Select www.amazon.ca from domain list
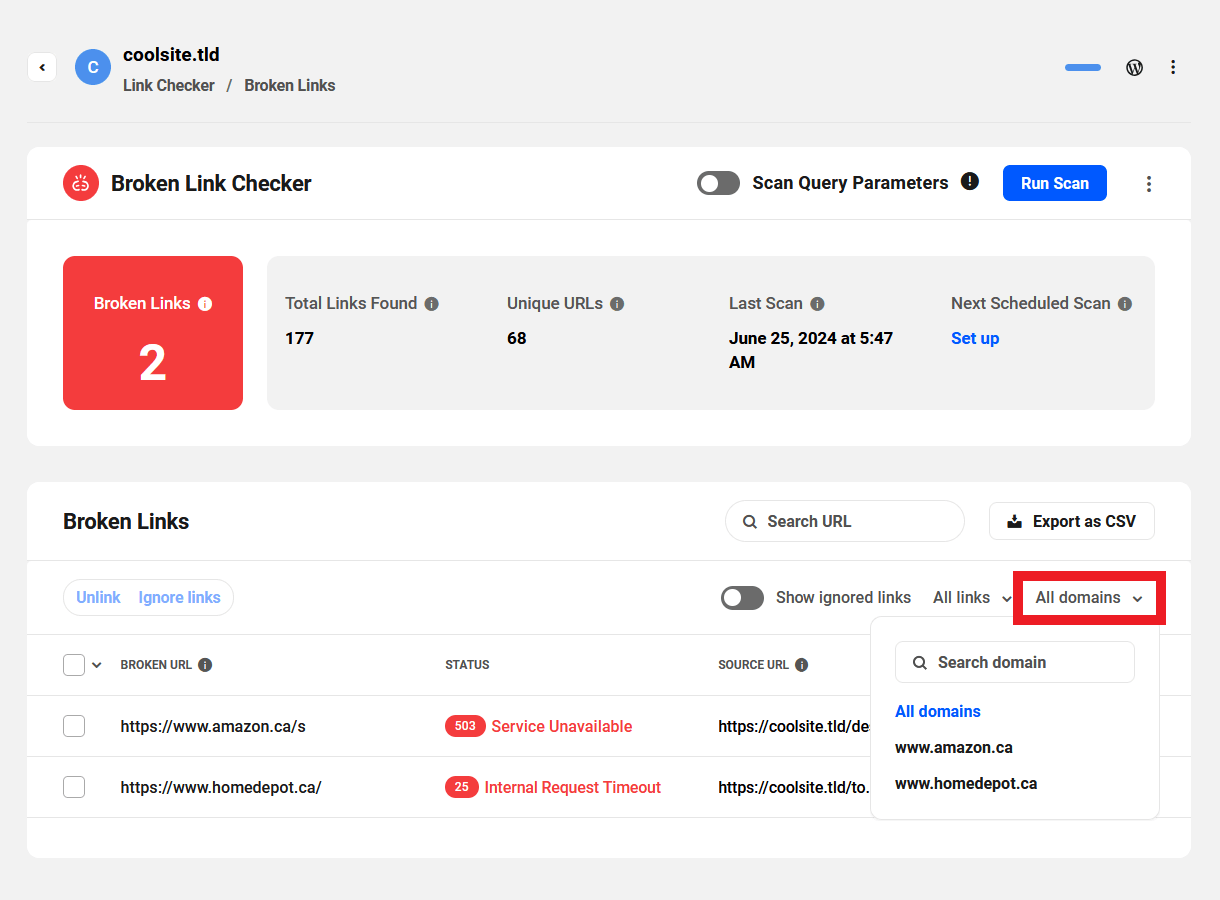Viewport: 1220px width, 900px height. (954, 748)
